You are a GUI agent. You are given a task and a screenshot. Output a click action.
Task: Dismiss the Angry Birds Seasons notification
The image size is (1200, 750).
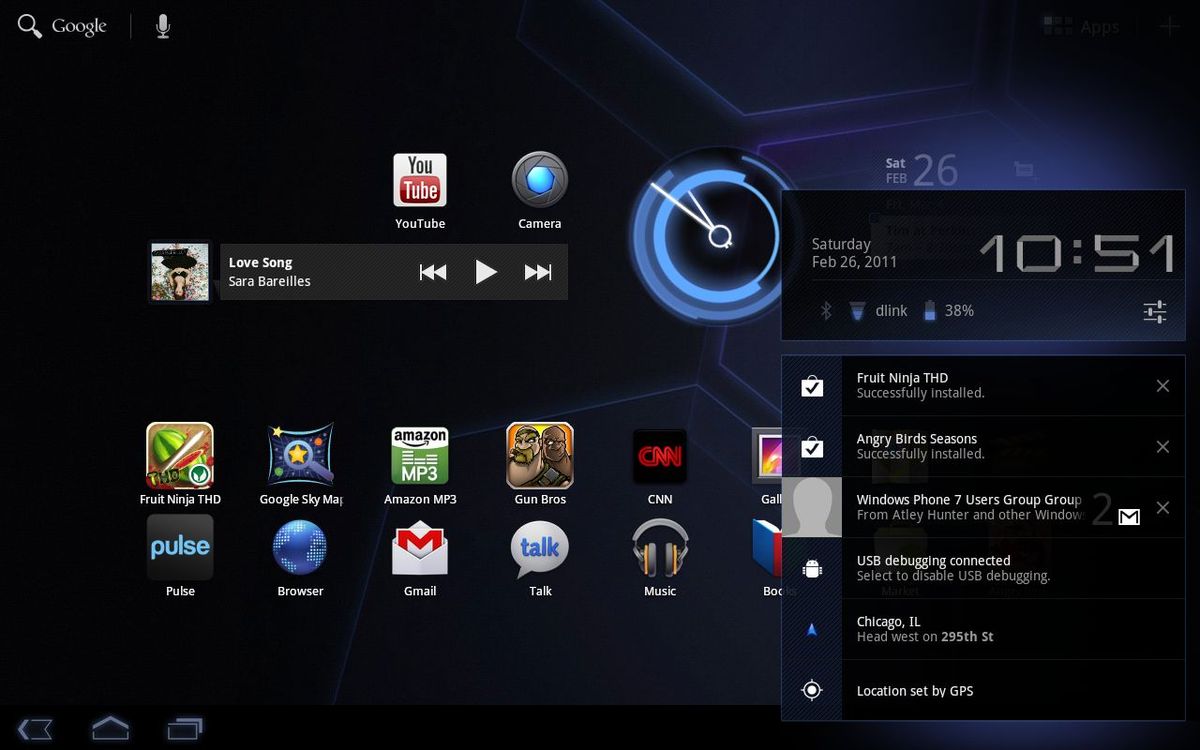(x=1163, y=446)
